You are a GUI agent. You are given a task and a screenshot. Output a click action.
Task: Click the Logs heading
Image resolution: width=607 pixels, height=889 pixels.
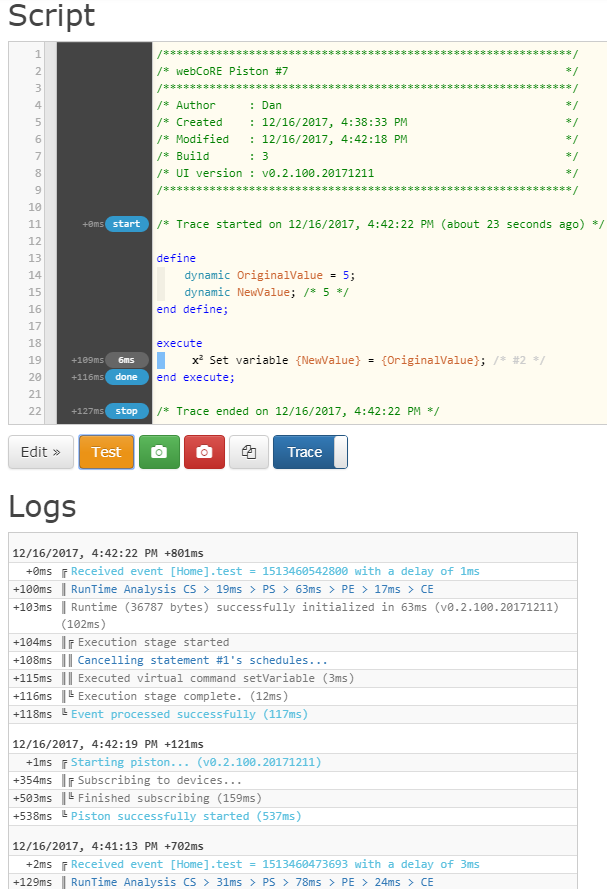(43, 506)
